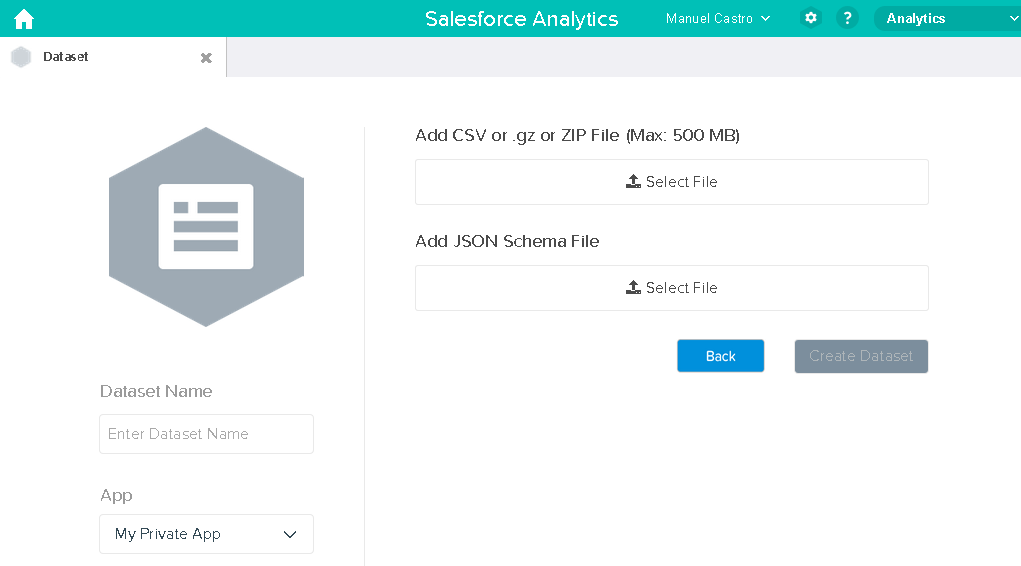The width and height of the screenshot is (1021, 566).
Task: Click the Add CSV or .gz or ZIP File label
Action: (x=578, y=135)
